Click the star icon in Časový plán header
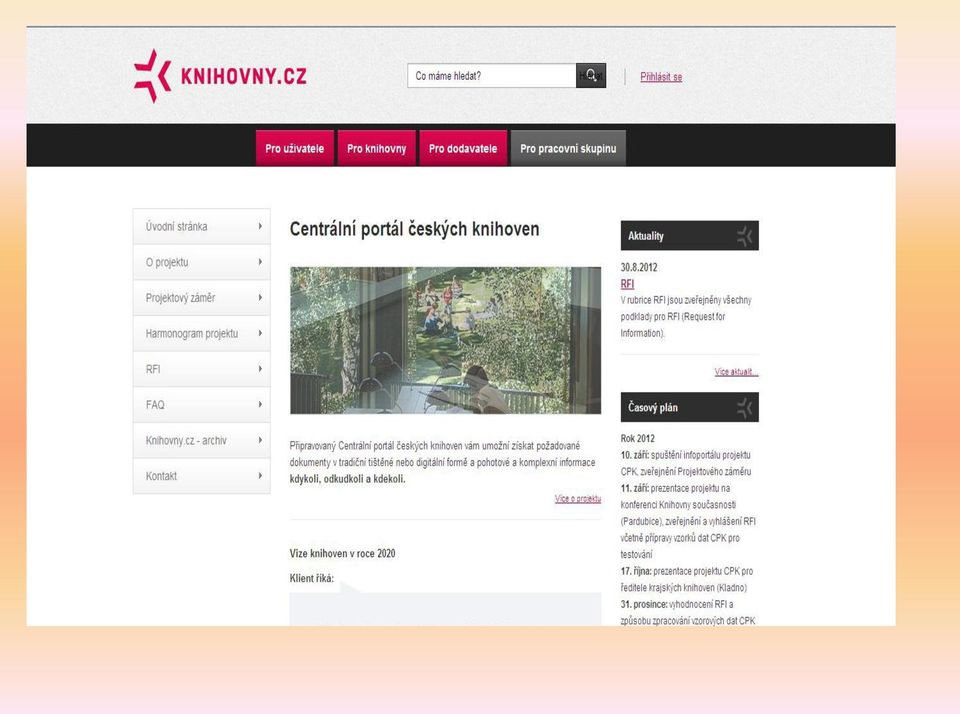960x714 pixels. 744,408
